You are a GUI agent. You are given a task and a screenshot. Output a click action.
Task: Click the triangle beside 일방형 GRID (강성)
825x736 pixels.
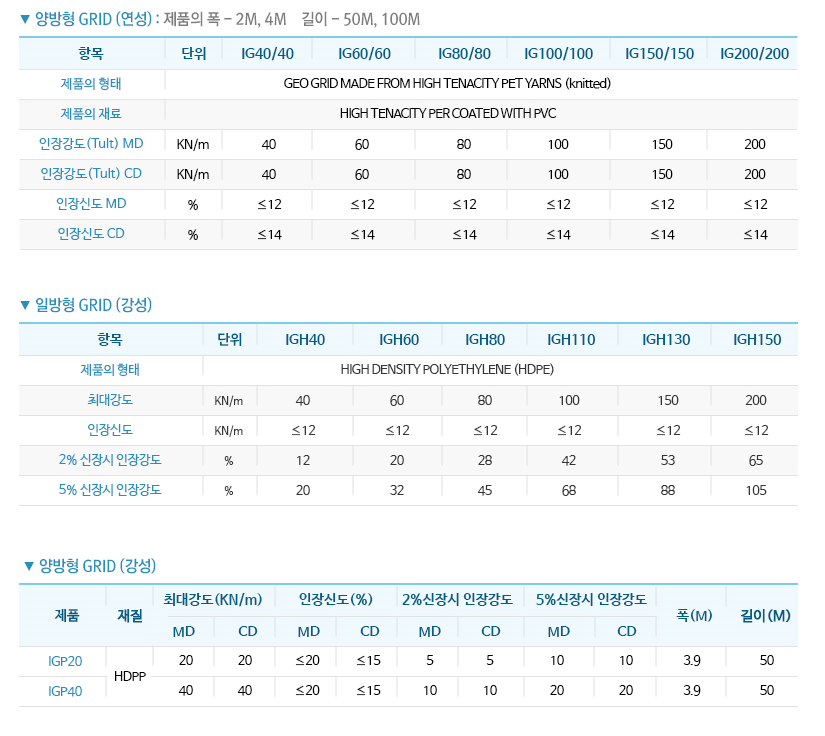click(x=26, y=305)
